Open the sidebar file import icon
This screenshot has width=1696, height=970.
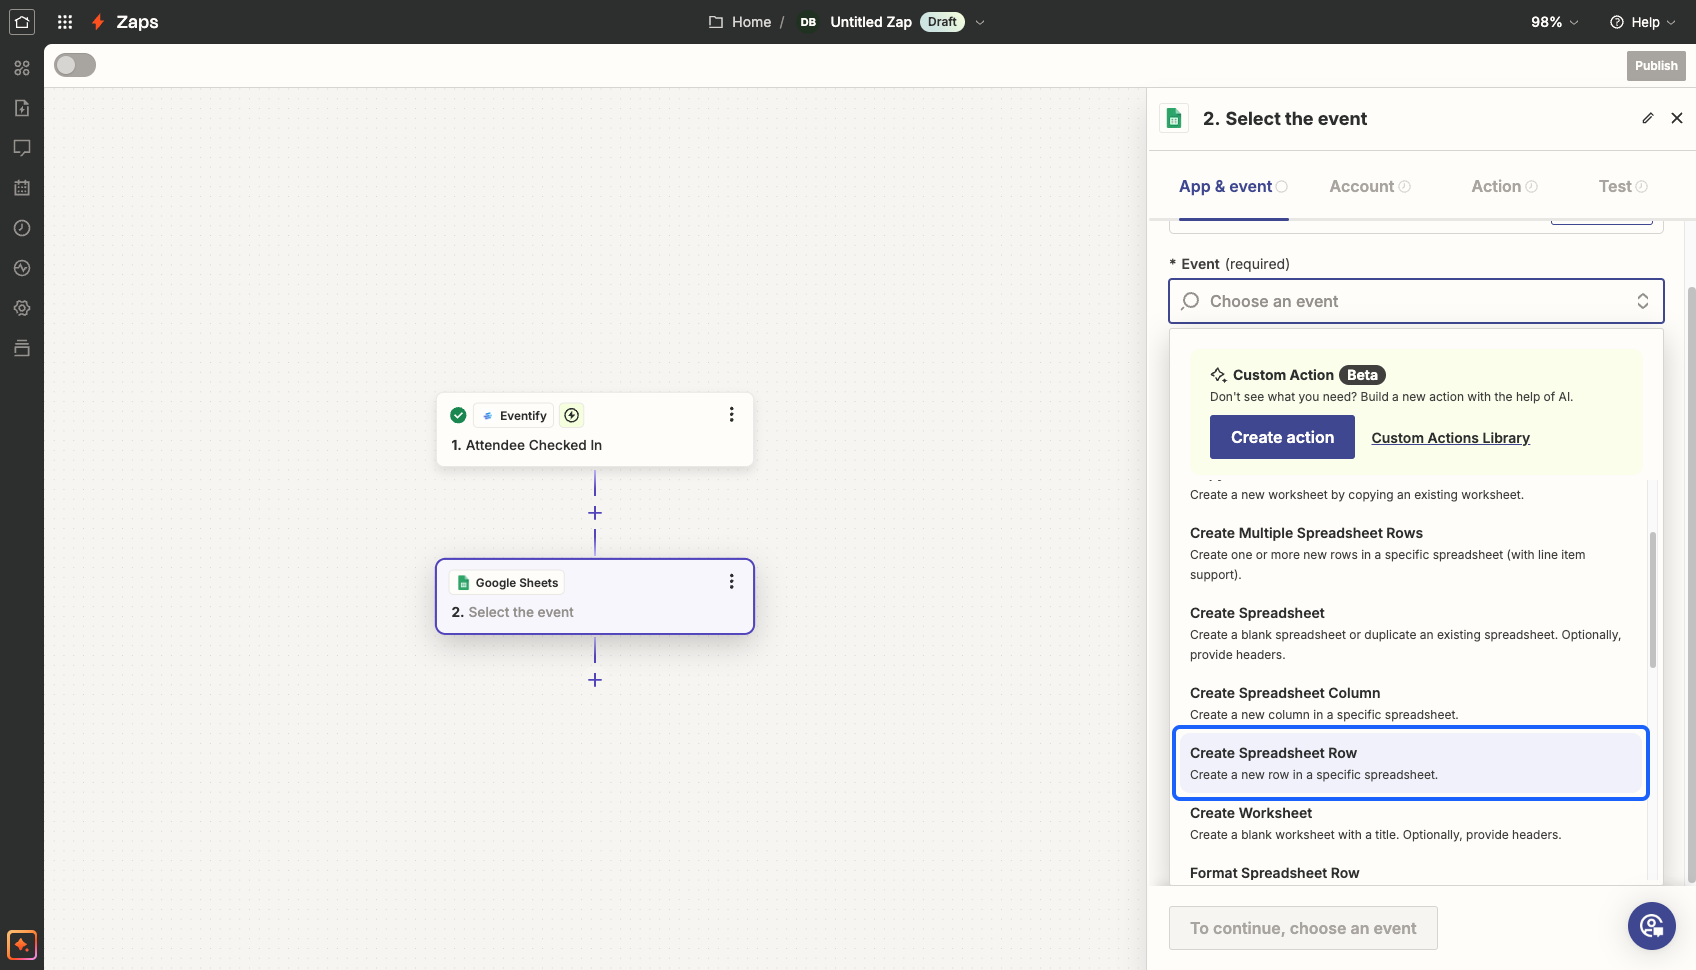[22, 108]
